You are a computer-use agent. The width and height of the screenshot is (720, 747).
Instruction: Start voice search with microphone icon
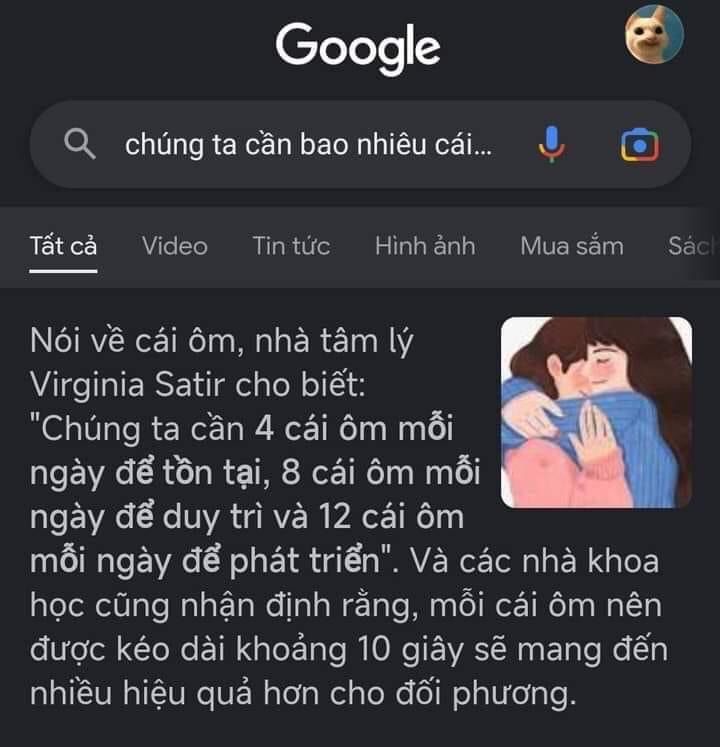(552, 144)
